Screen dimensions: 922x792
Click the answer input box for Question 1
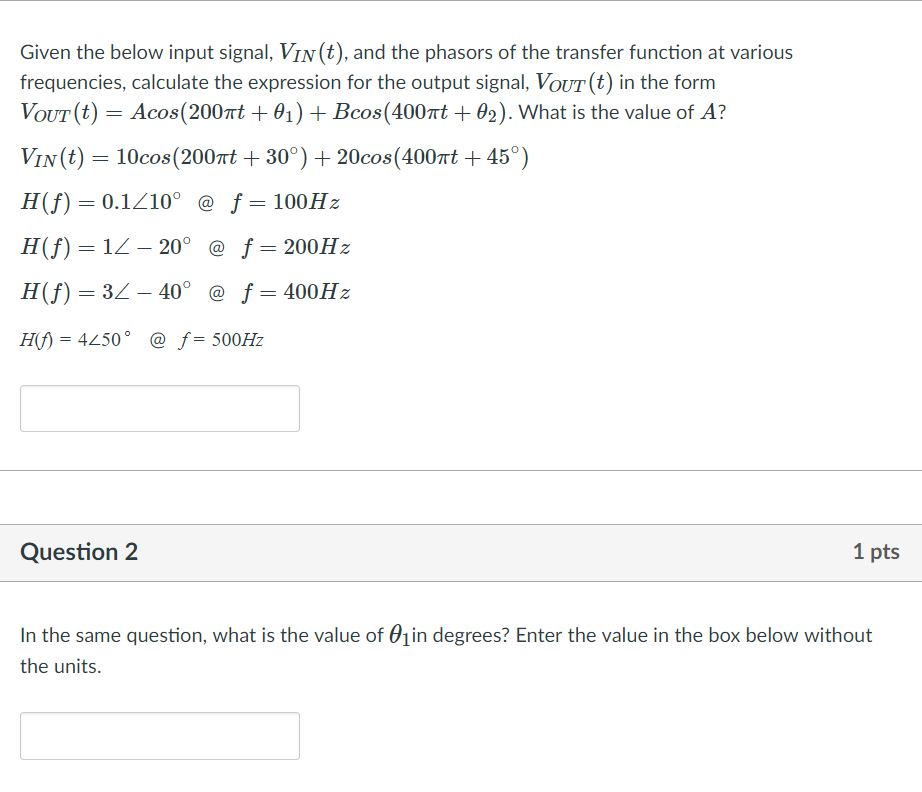pyautogui.click(x=159, y=408)
